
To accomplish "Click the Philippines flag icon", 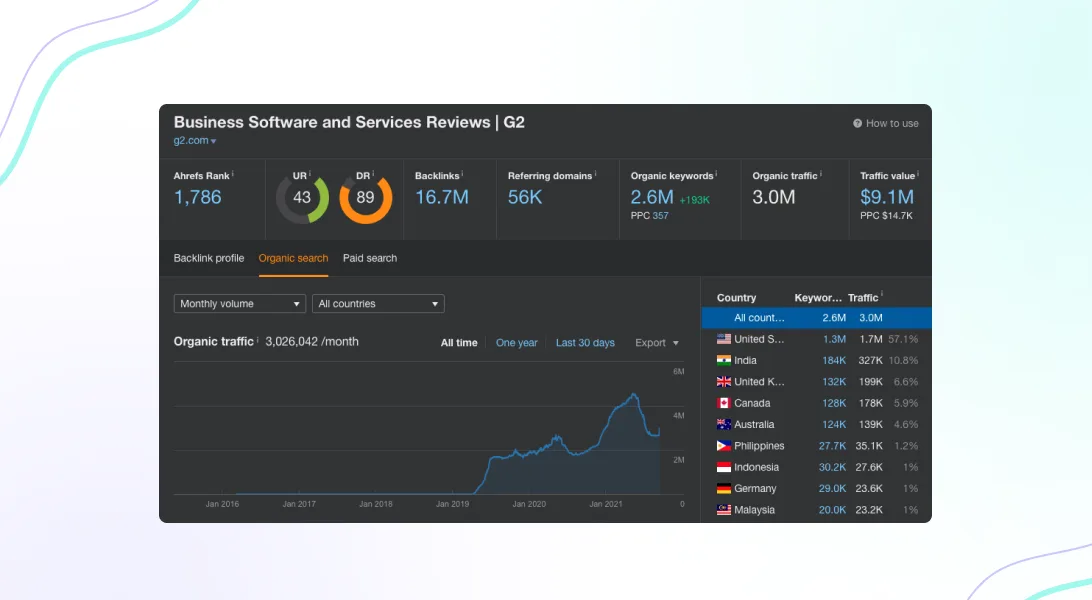I will (x=724, y=445).
